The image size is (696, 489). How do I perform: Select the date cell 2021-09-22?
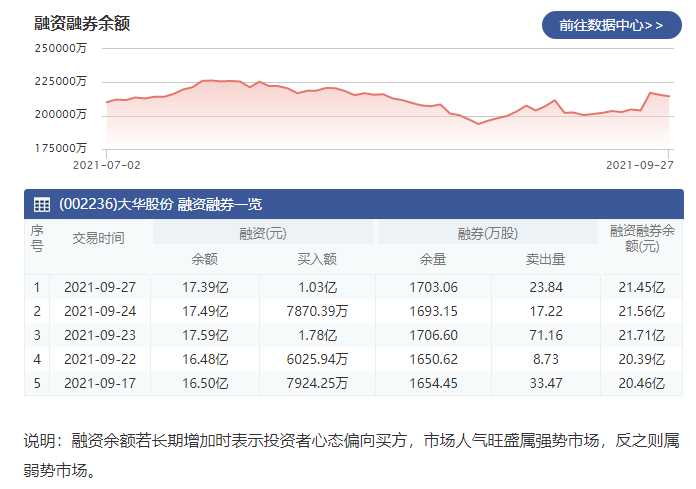100,359
